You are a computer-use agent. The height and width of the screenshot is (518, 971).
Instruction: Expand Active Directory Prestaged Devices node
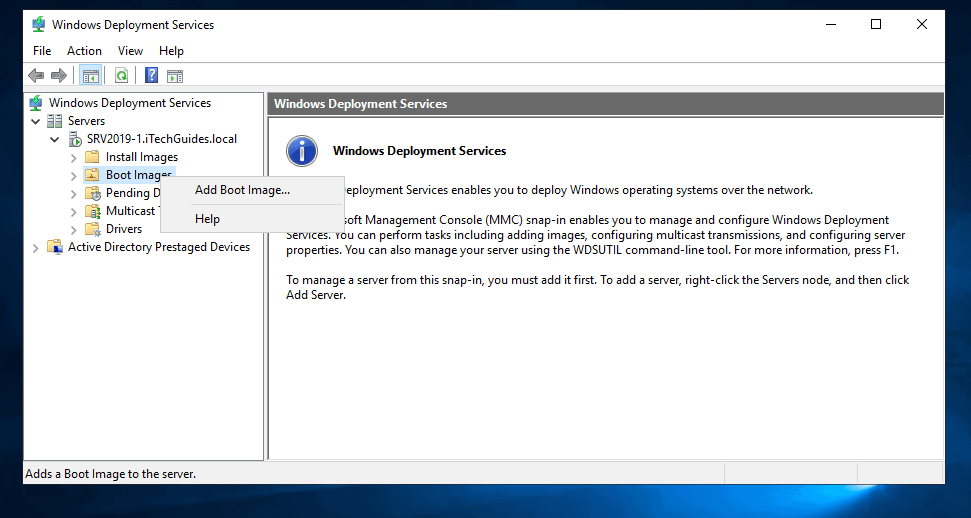(x=35, y=247)
